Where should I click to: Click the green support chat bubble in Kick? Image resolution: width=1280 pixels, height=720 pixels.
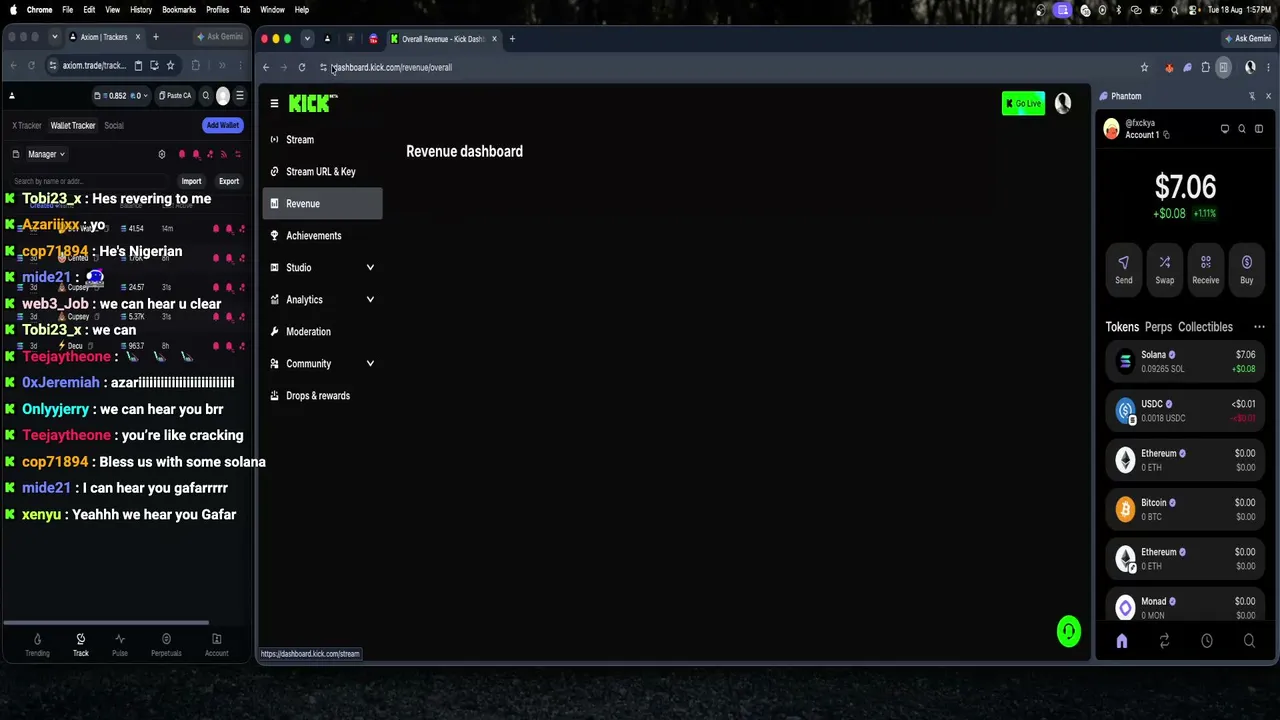[x=1069, y=631]
